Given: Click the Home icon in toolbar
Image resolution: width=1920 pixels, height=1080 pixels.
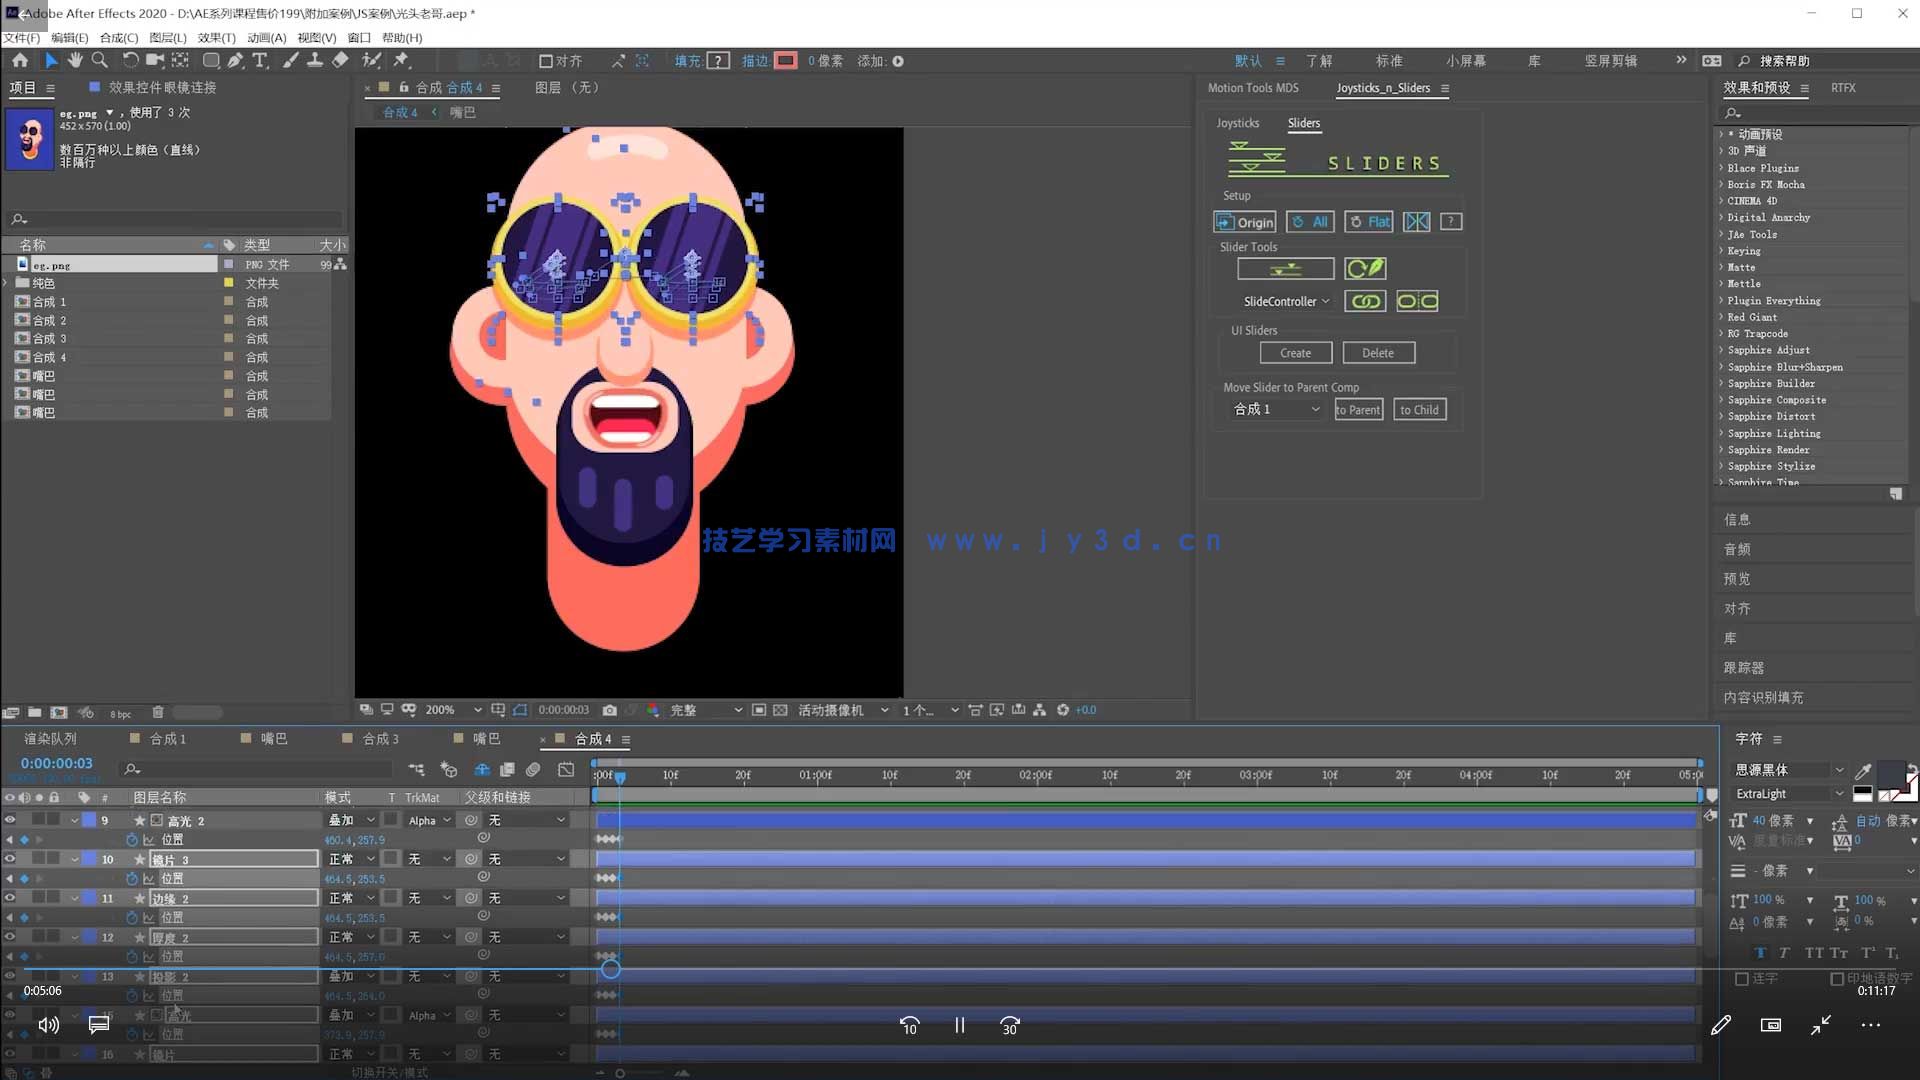Looking at the screenshot, I should click(x=20, y=61).
